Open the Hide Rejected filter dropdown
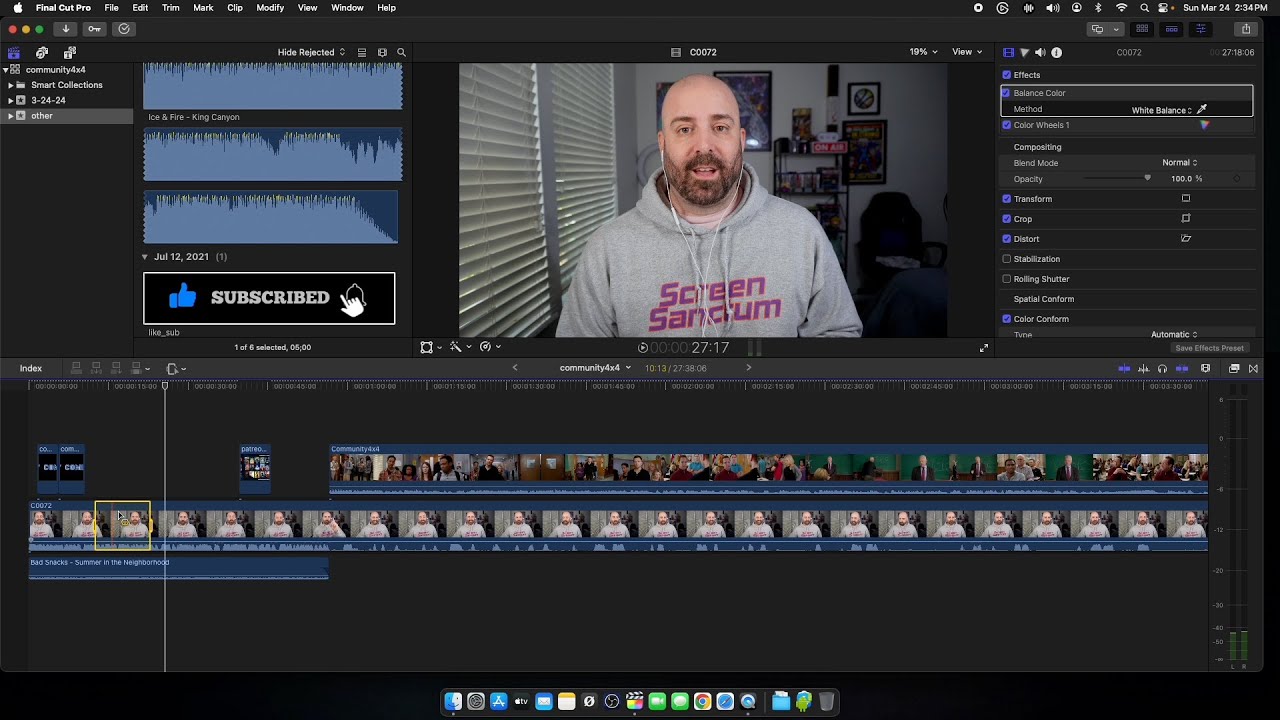This screenshot has width=1280, height=720. pyautogui.click(x=311, y=52)
